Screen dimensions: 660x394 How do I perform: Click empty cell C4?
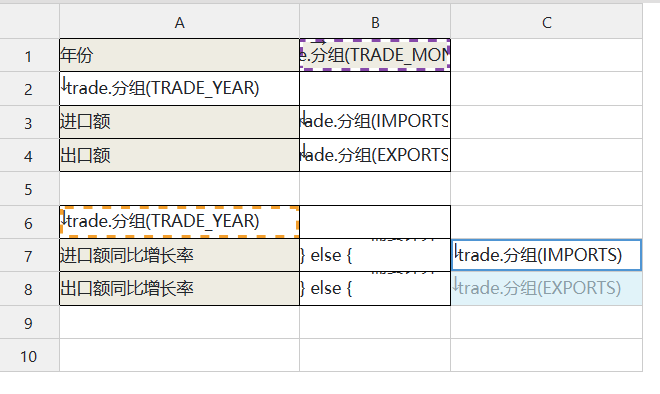546,155
